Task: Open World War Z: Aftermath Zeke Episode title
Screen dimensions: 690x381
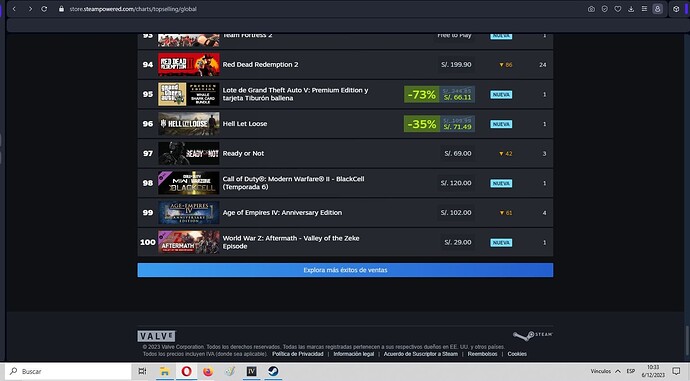Action: click(291, 242)
